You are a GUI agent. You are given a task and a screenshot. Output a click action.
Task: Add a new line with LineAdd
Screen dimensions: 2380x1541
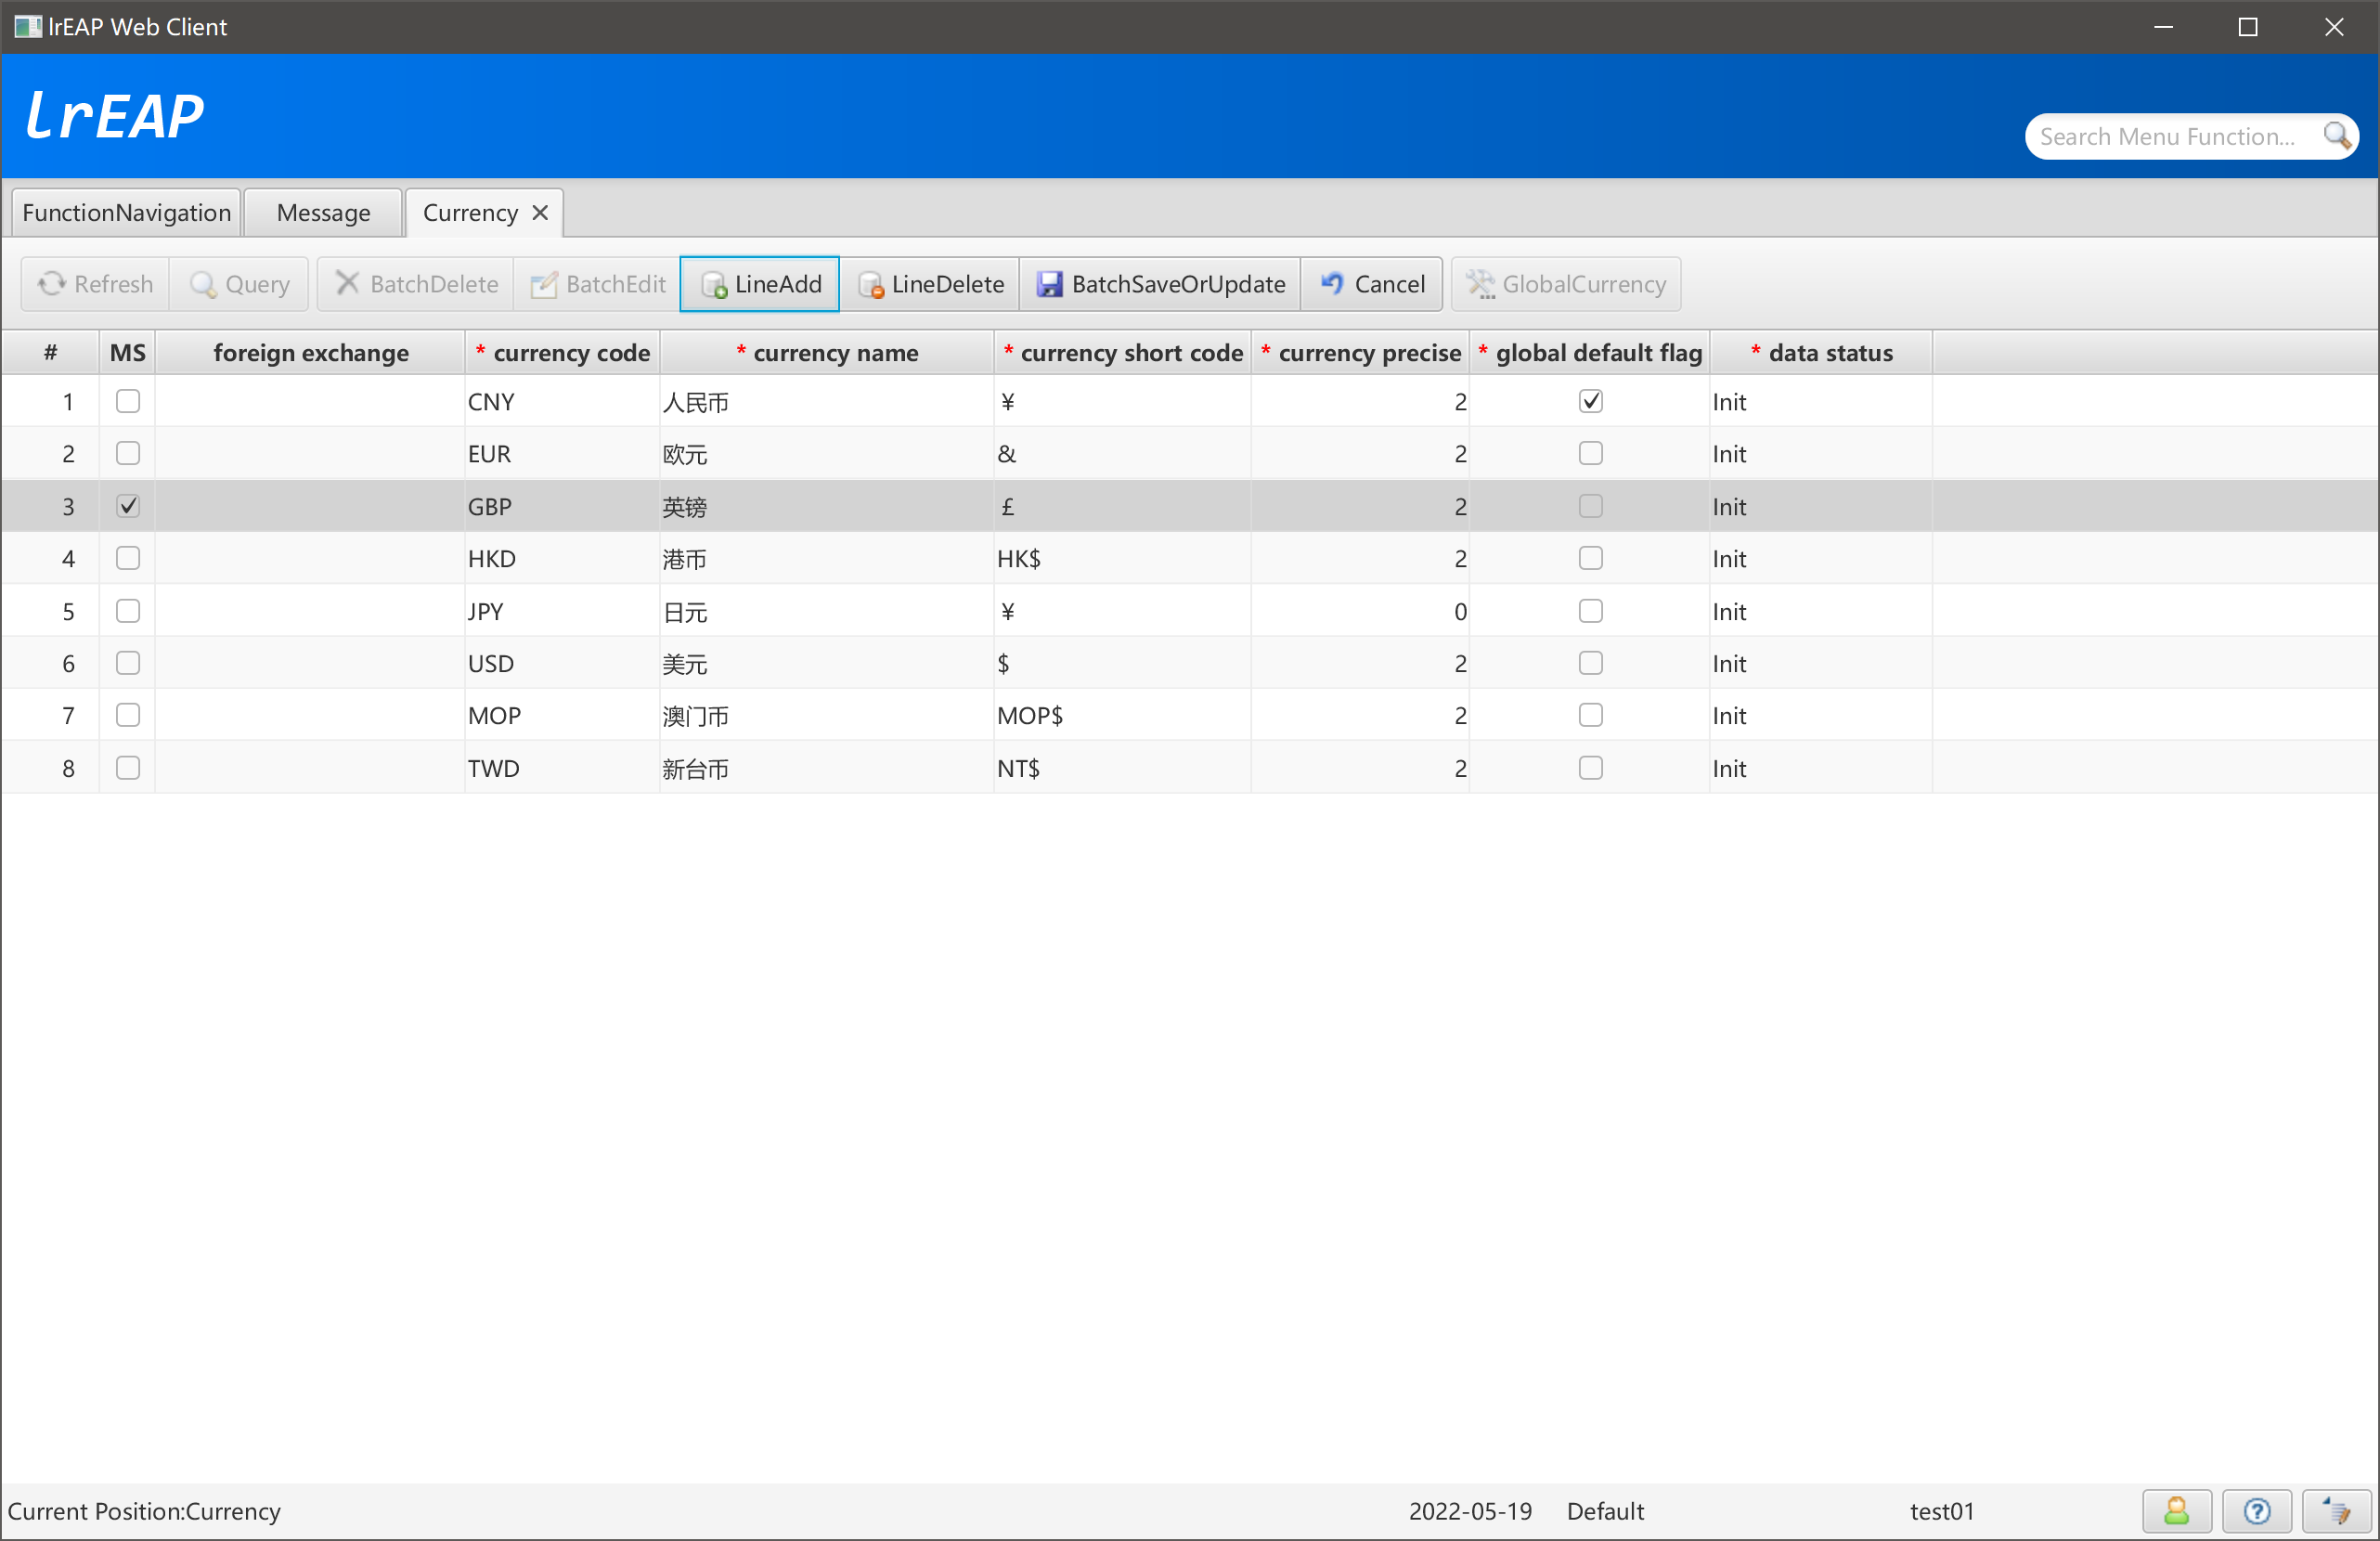(x=760, y=284)
